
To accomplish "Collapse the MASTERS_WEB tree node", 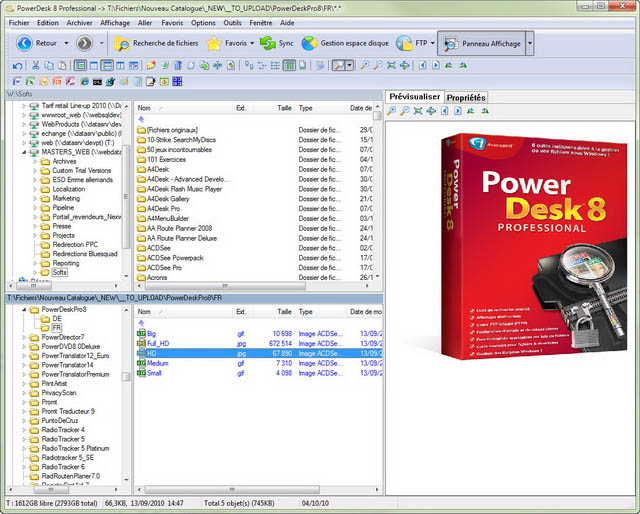I will point(24,152).
